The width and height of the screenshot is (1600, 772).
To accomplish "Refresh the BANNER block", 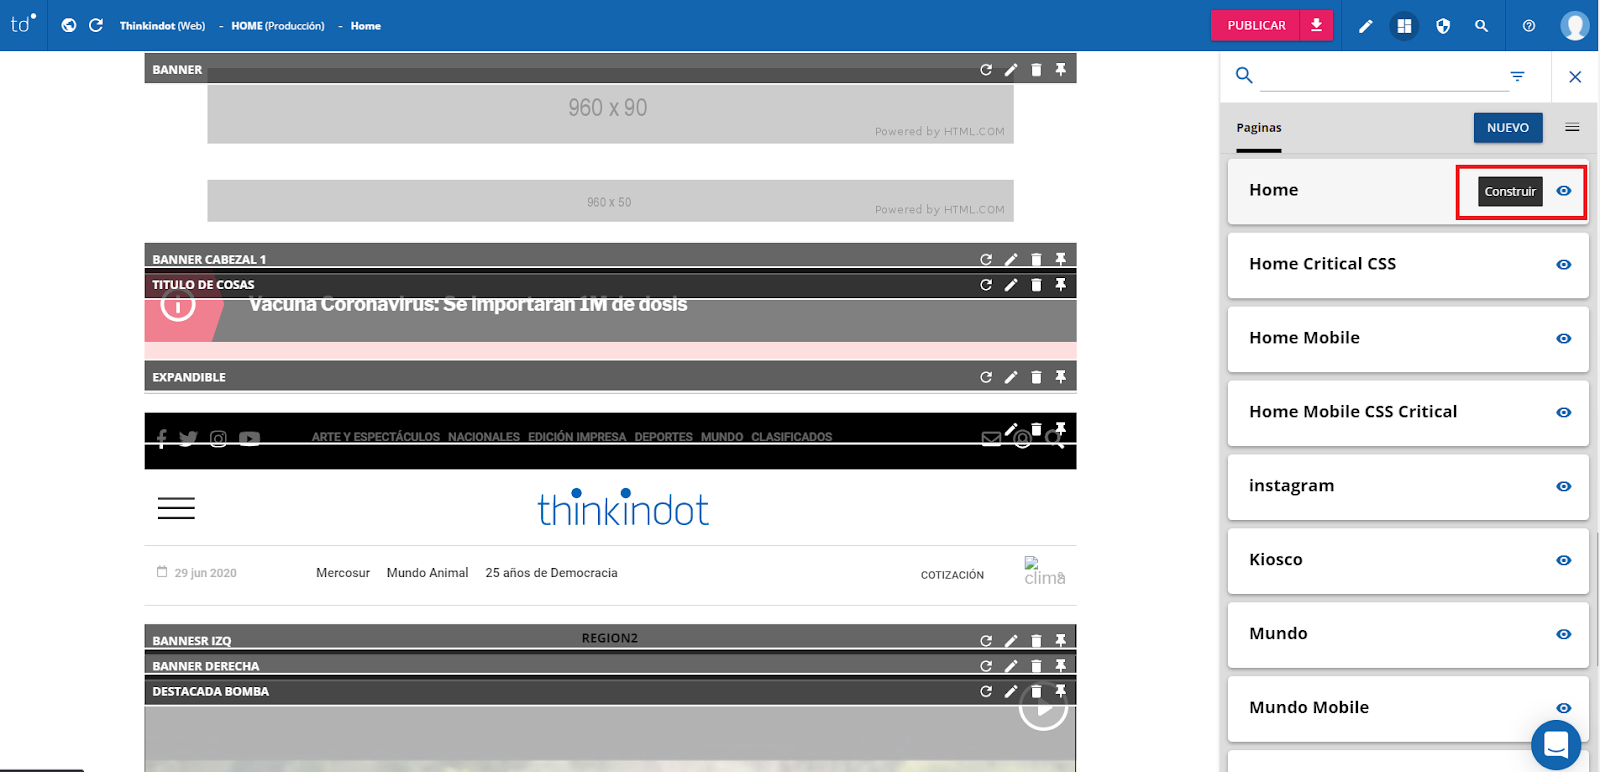I will (986, 70).
